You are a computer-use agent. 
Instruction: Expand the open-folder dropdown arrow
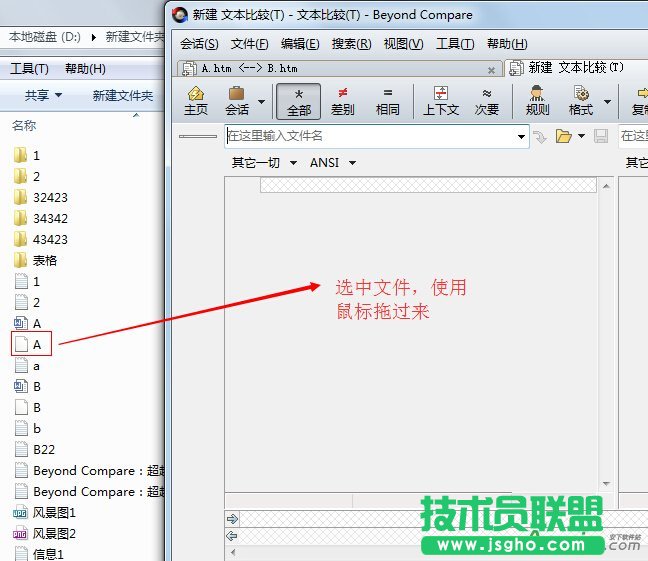click(x=581, y=136)
